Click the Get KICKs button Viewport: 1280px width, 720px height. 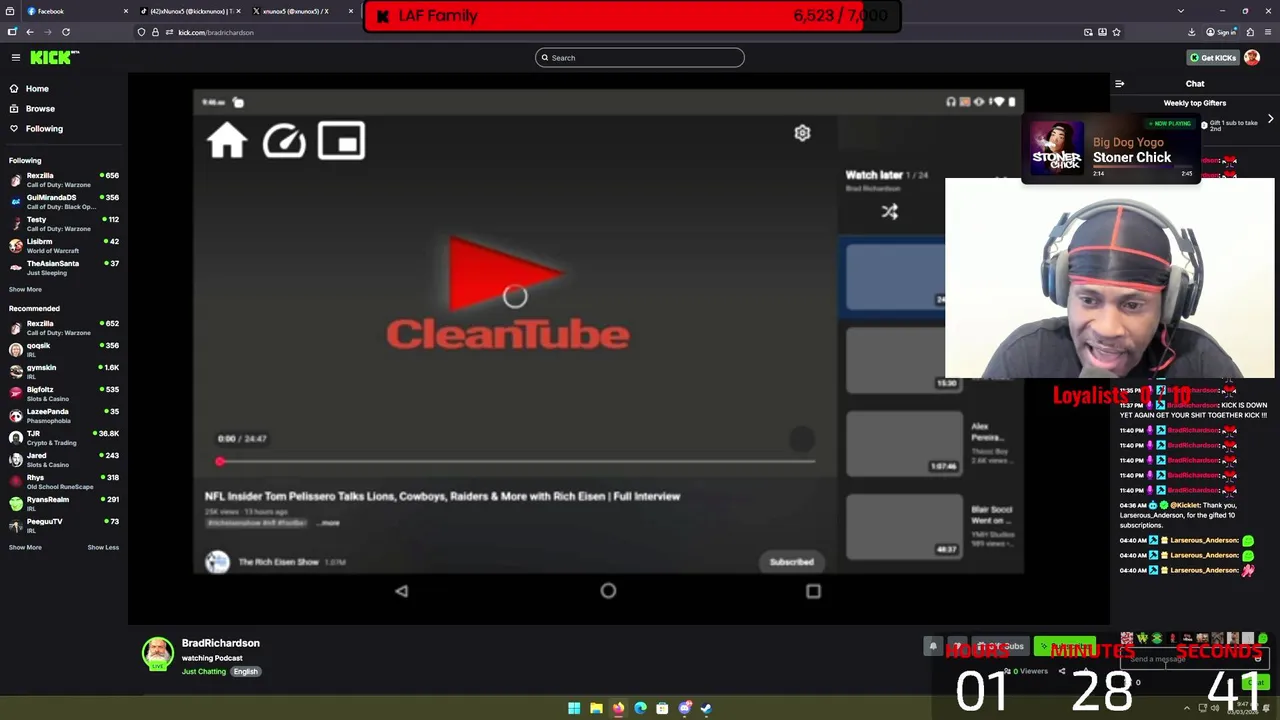coord(1212,58)
